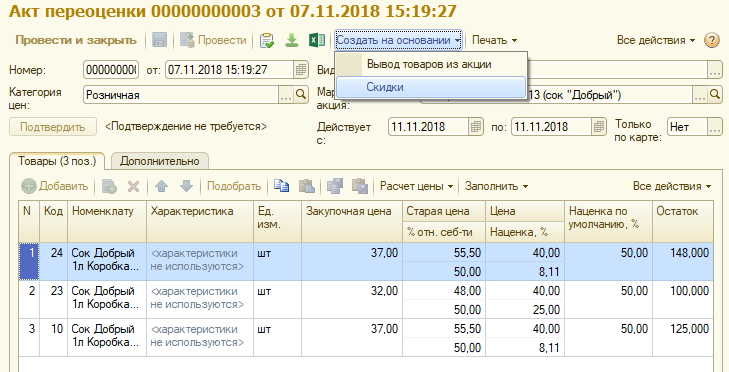Open help via the question mark icon
Image resolution: width=729 pixels, height=372 pixels.
(x=712, y=40)
